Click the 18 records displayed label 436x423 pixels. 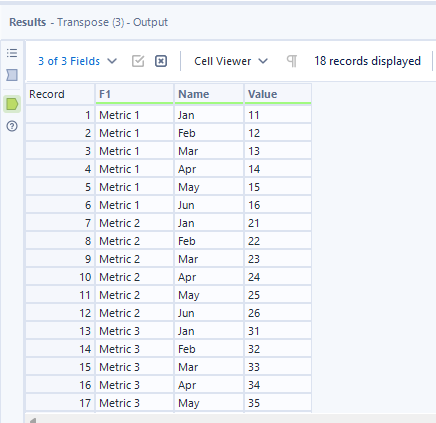tap(367, 61)
